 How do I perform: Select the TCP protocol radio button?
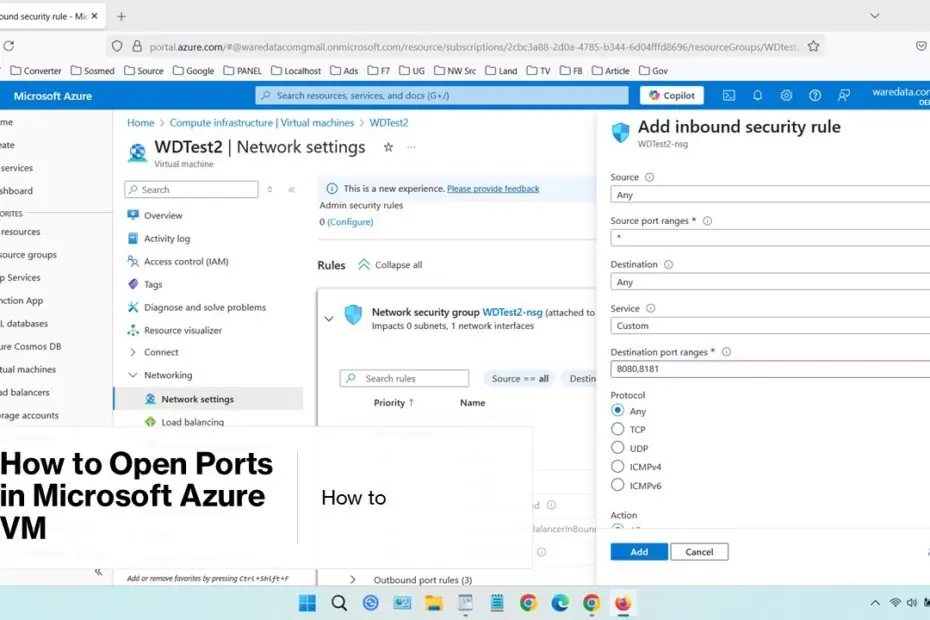[x=617, y=429]
